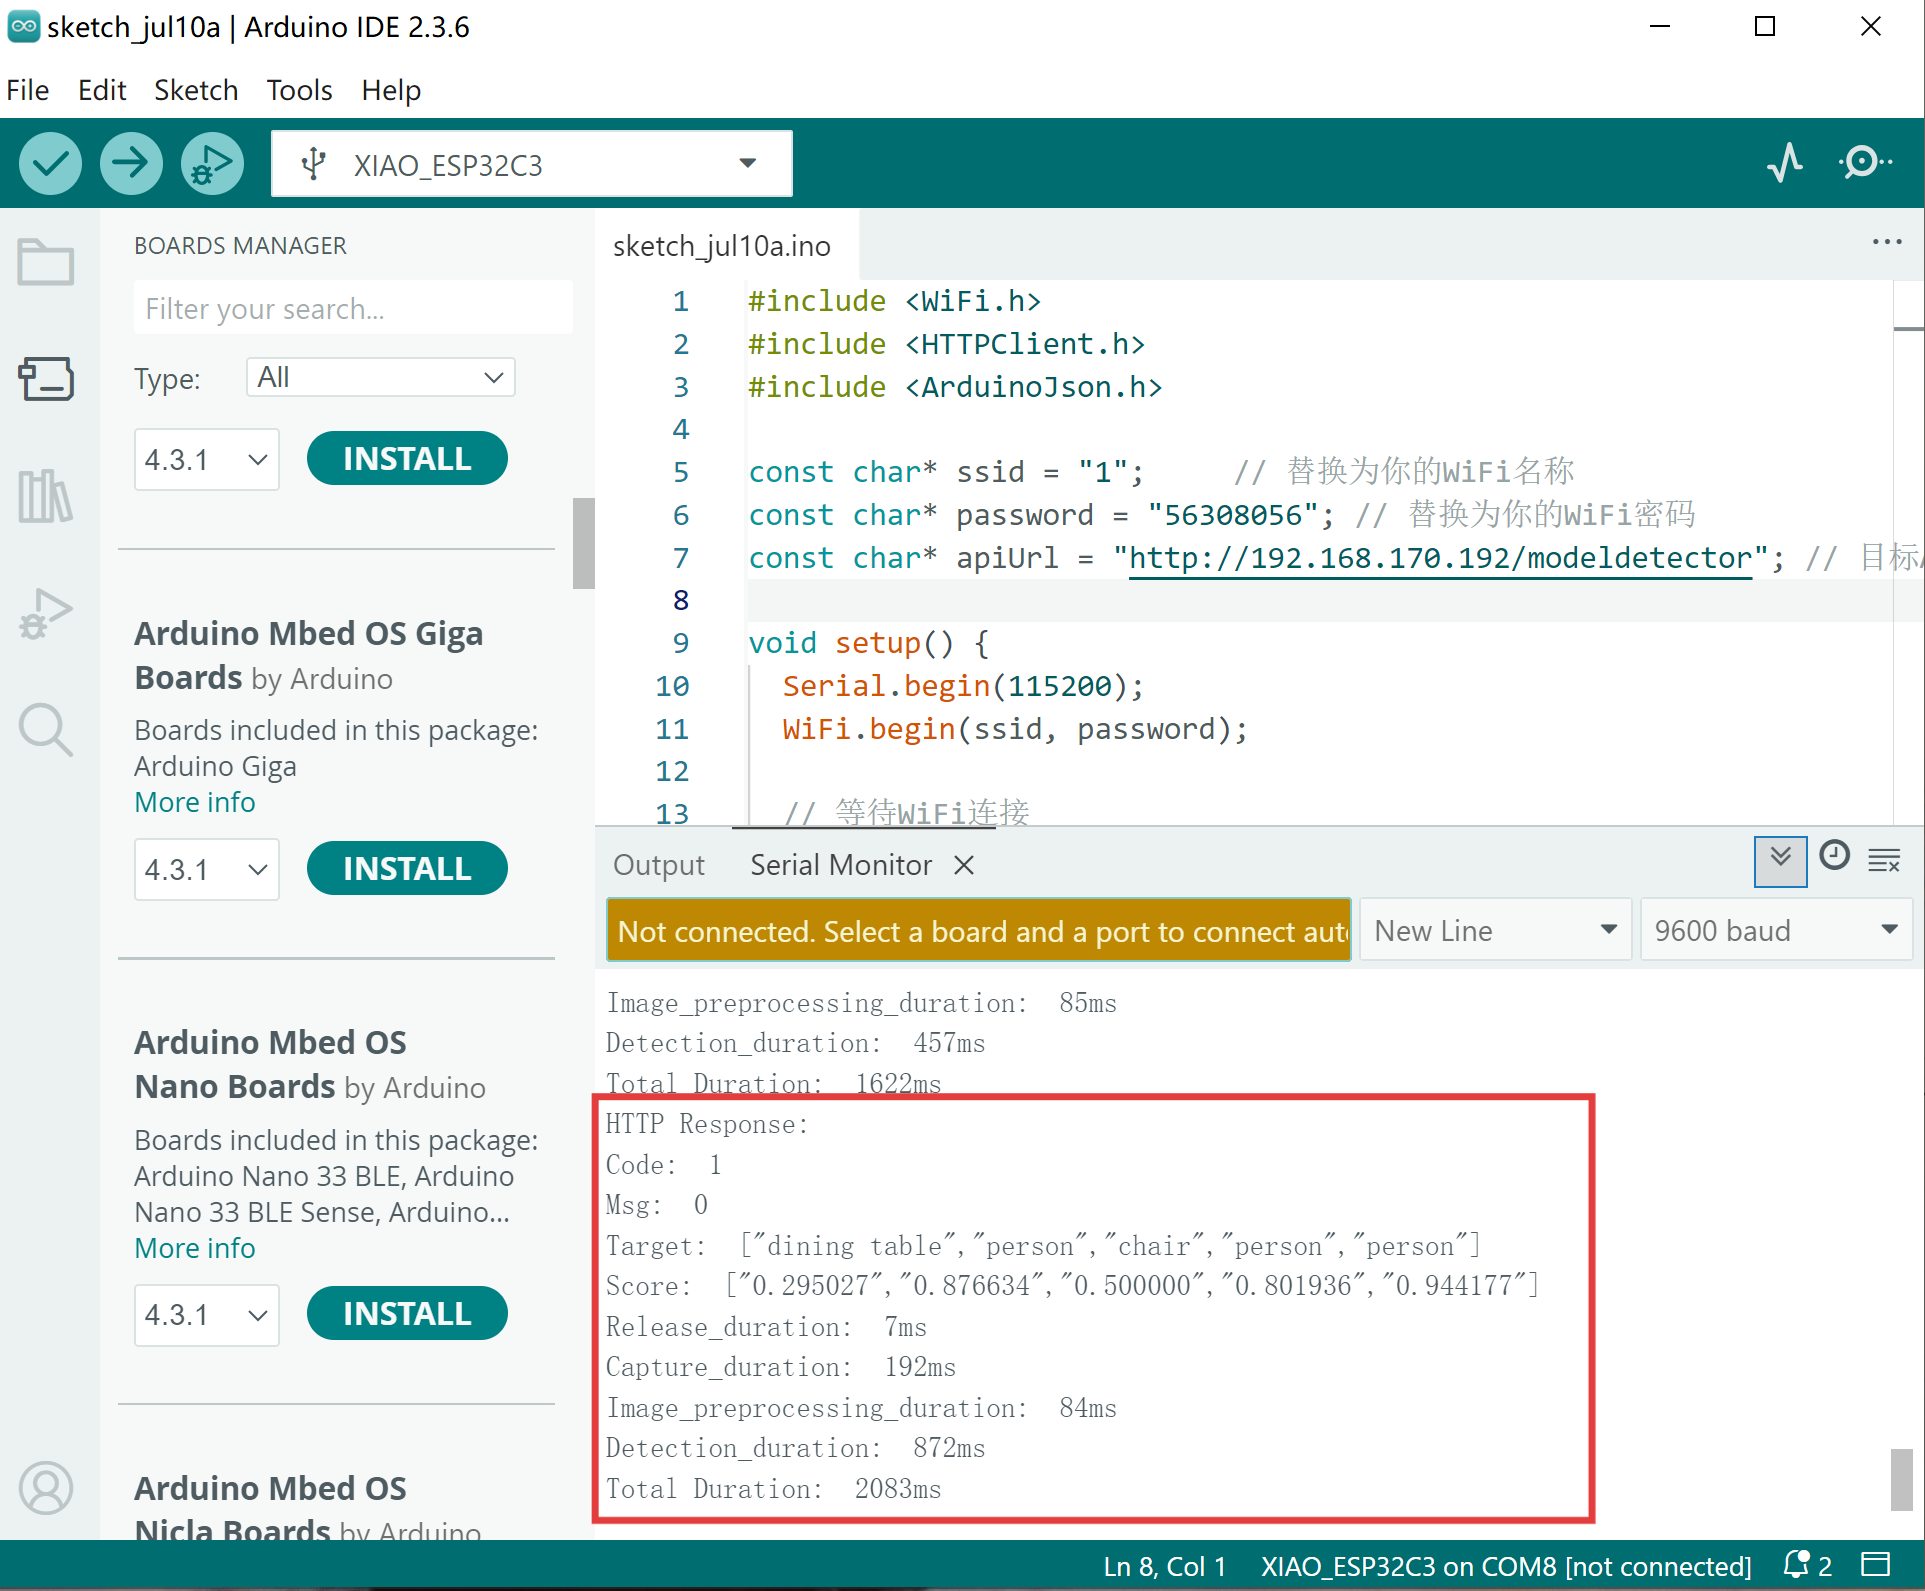Click the Total Duration: 2083ms output line
Screen dimensions: 1925x1591
click(x=773, y=1489)
